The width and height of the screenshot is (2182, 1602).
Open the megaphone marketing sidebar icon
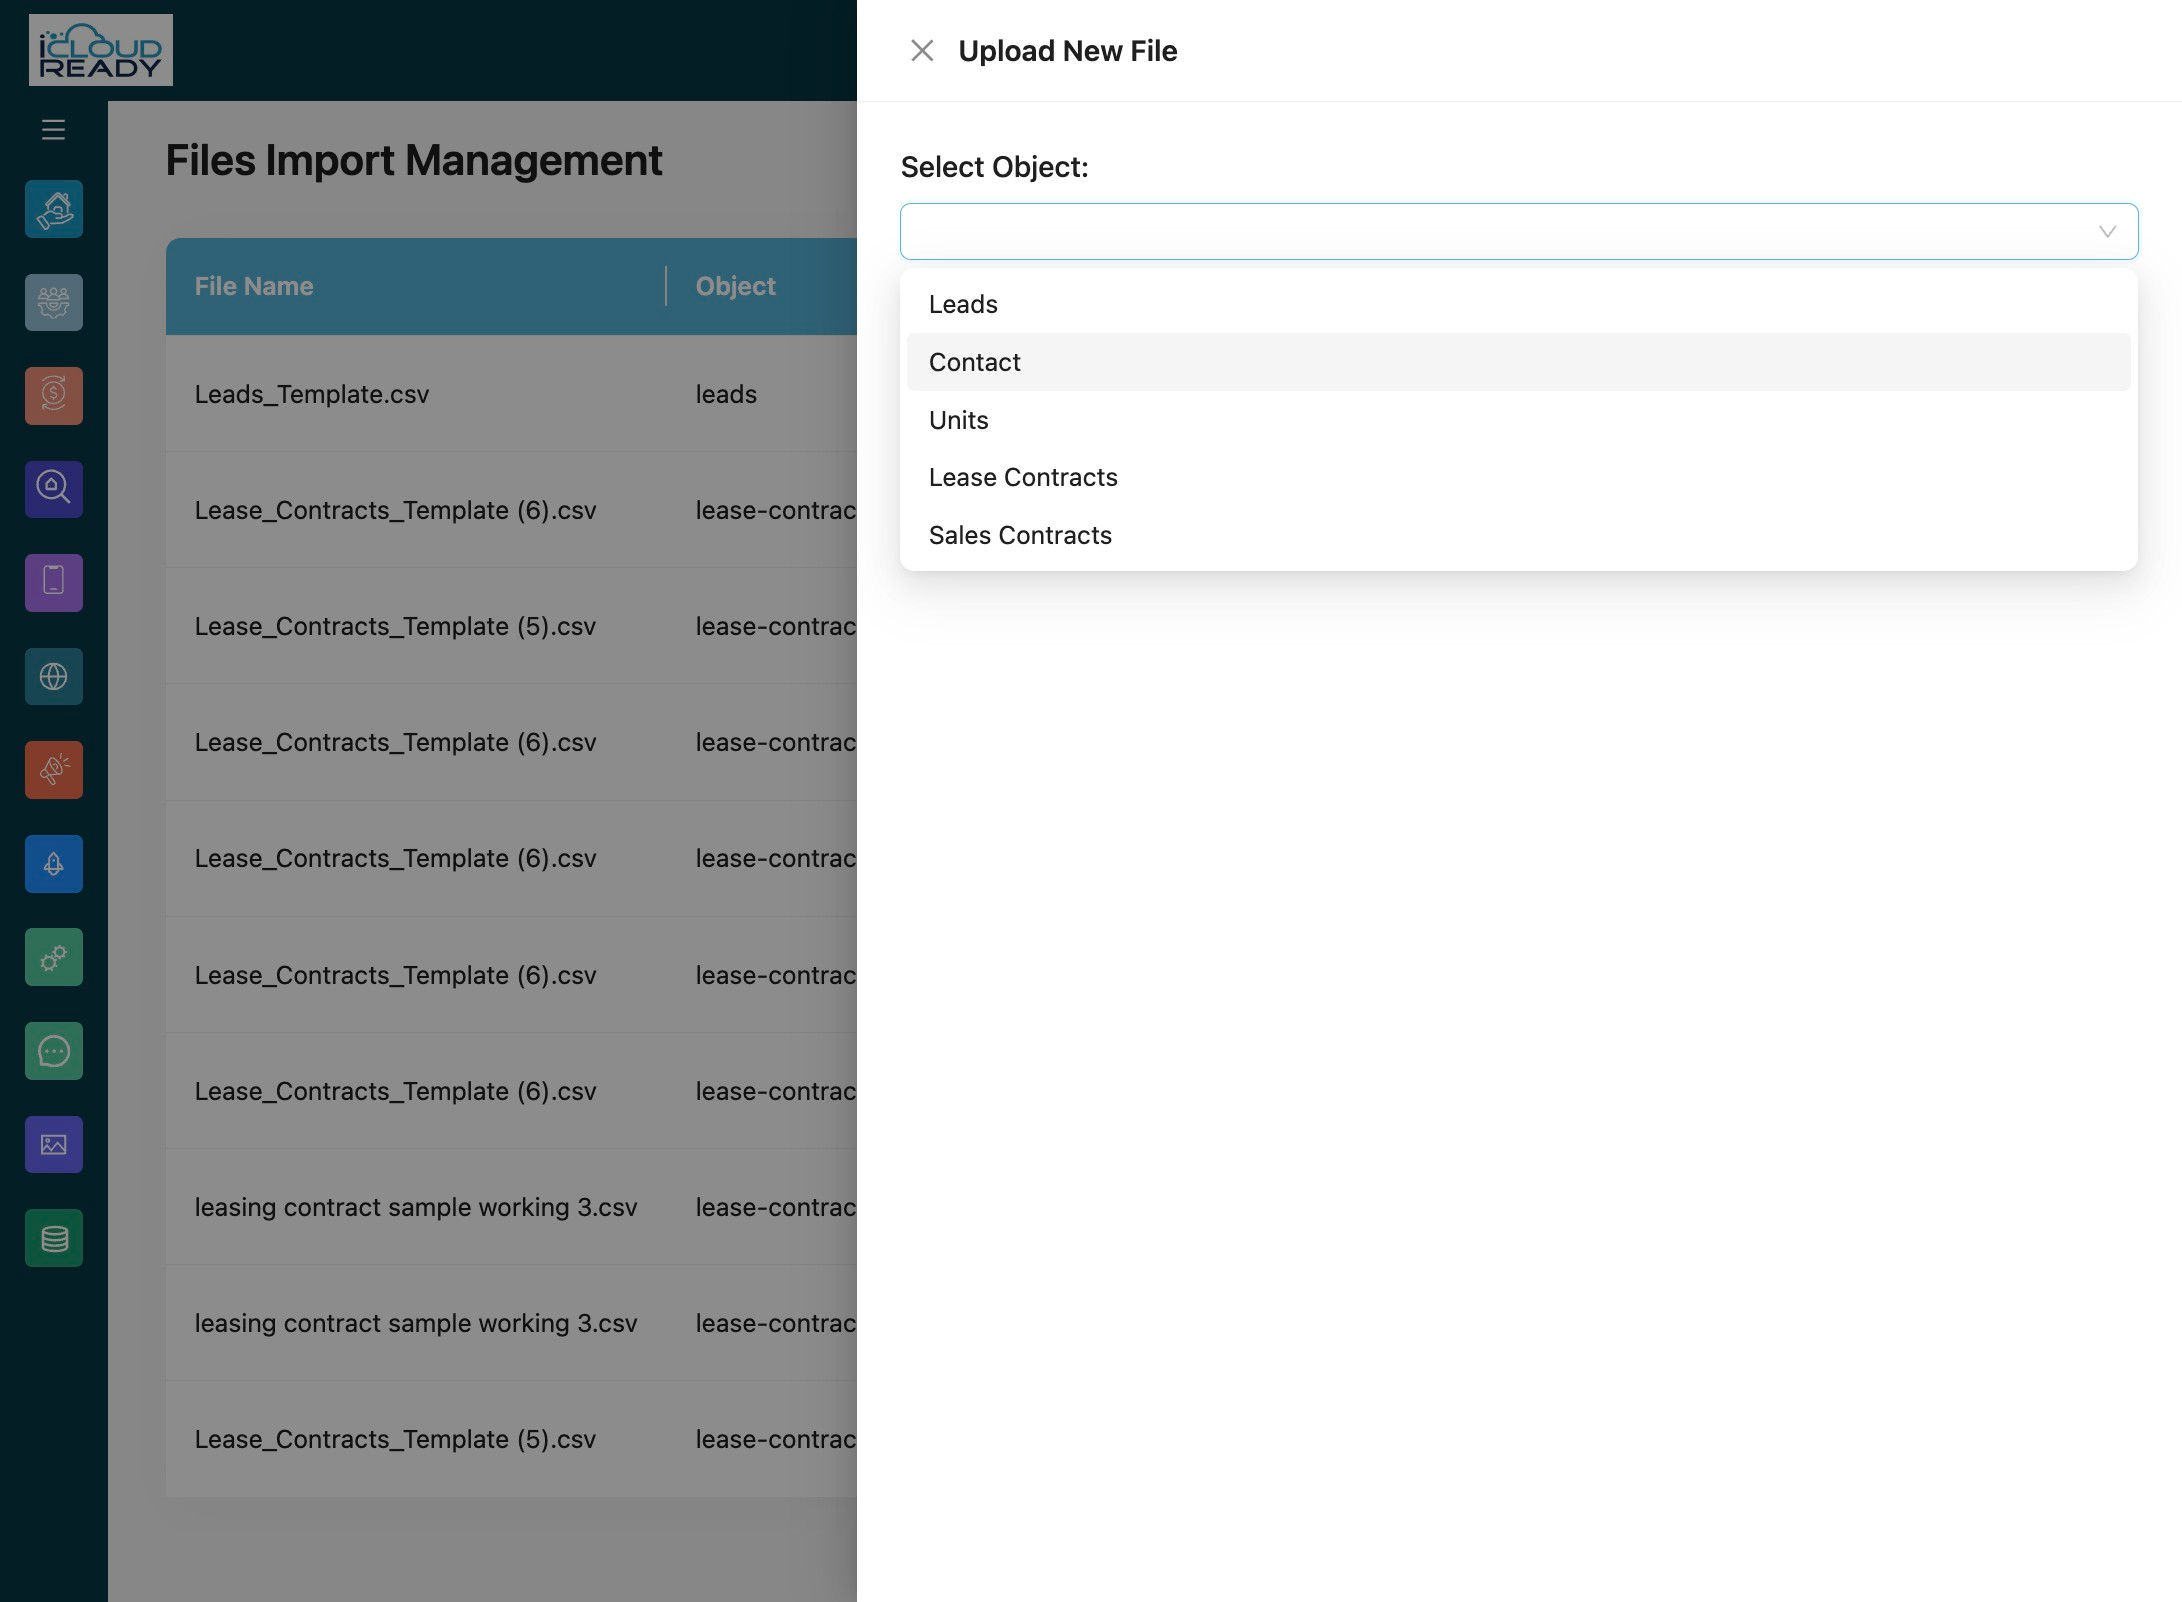coord(54,770)
